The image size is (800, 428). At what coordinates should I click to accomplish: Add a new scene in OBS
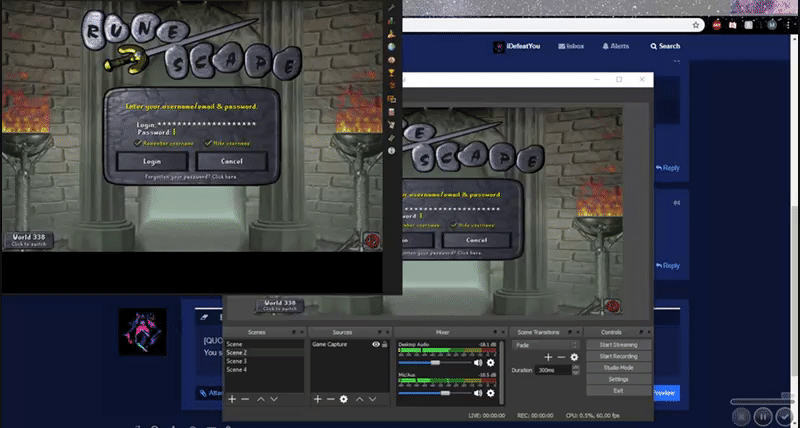(232, 399)
